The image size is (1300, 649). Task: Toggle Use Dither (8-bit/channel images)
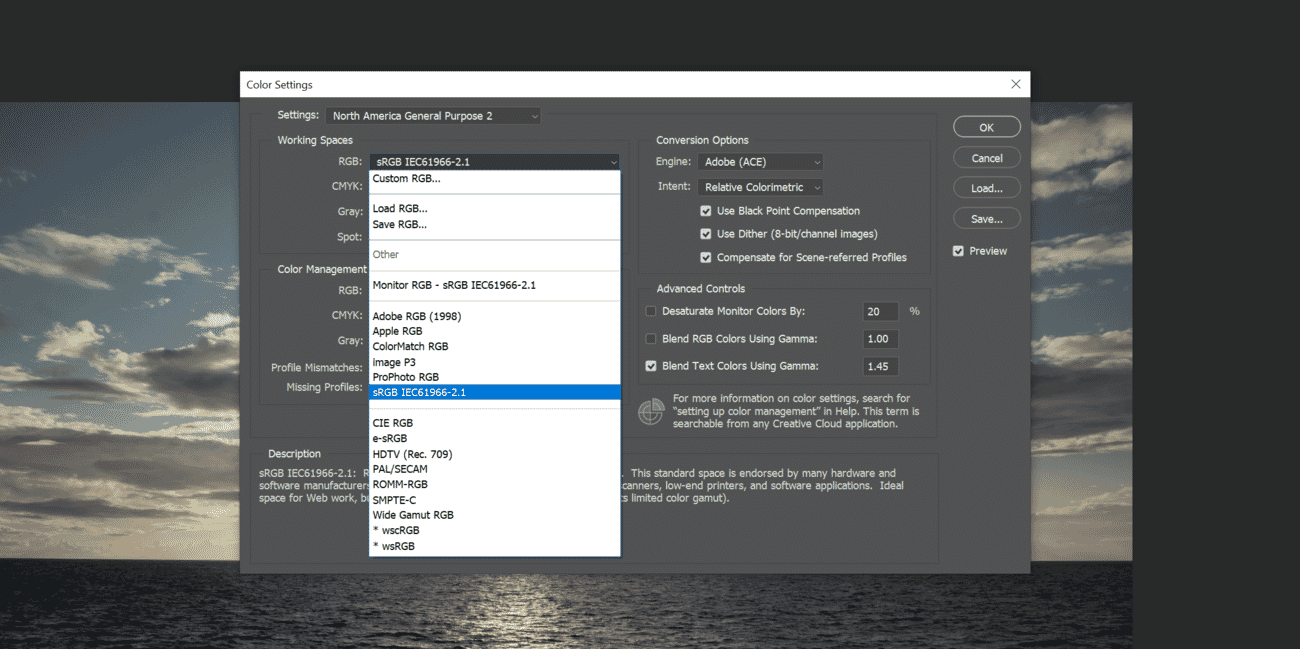[x=706, y=234]
